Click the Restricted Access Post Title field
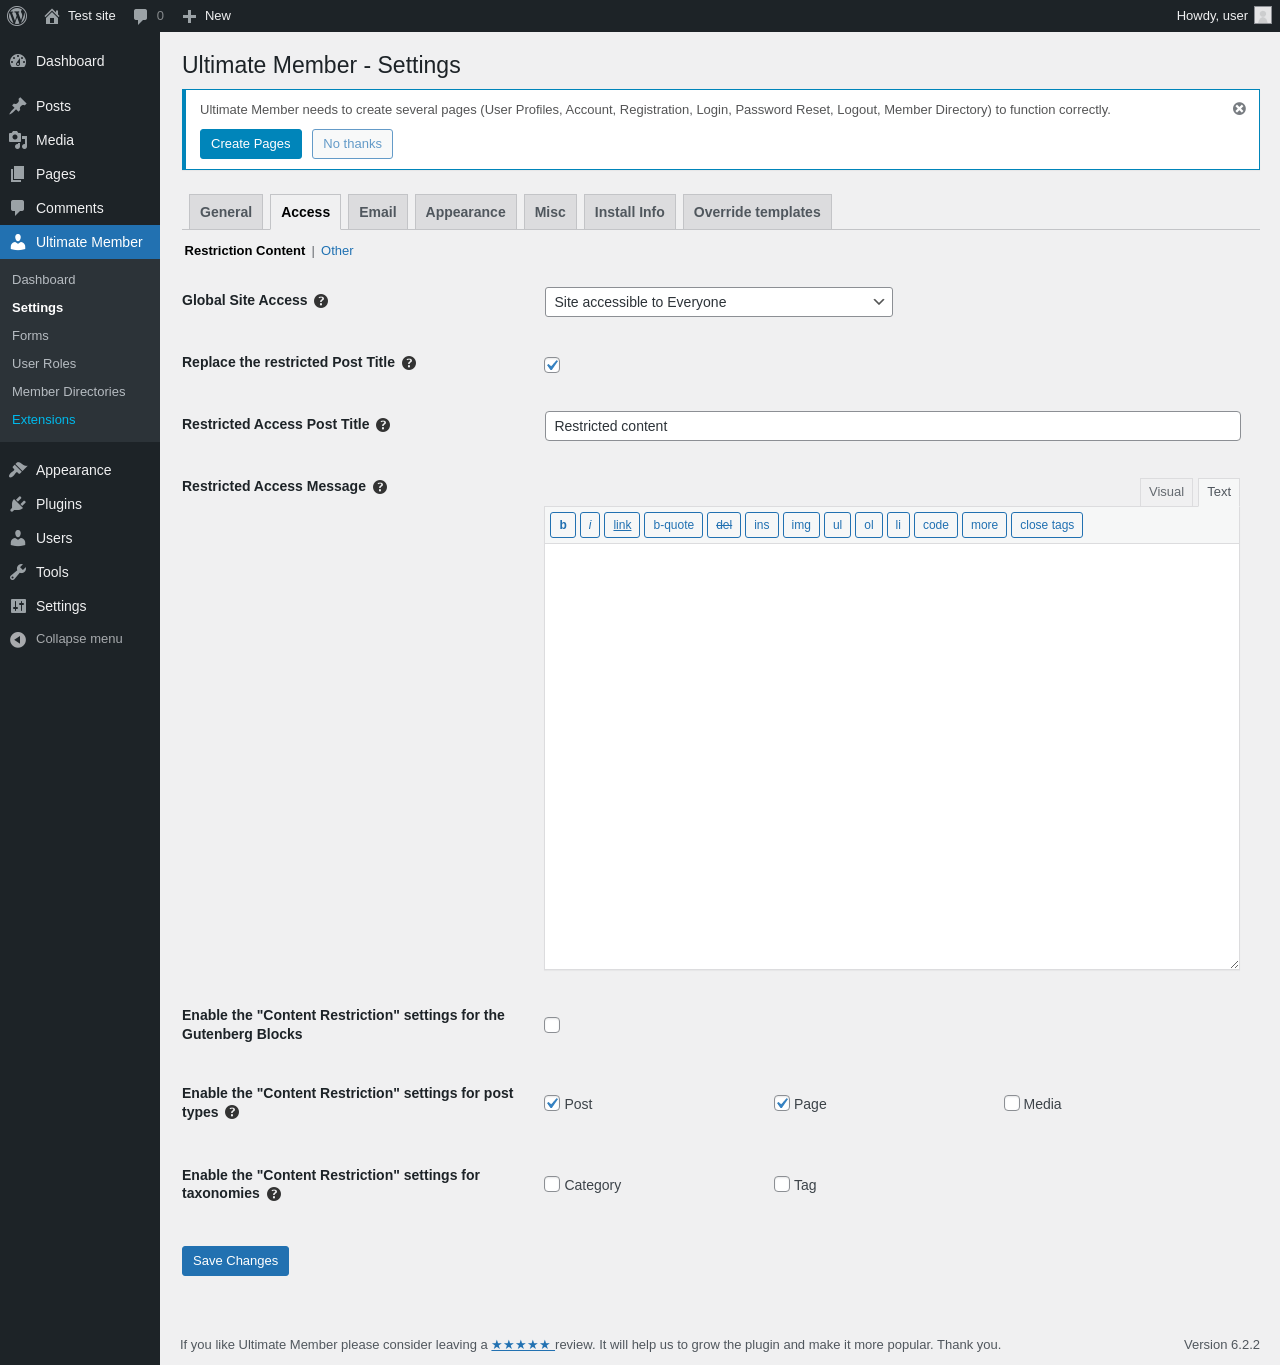This screenshot has height=1365, width=1280. click(x=893, y=426)
